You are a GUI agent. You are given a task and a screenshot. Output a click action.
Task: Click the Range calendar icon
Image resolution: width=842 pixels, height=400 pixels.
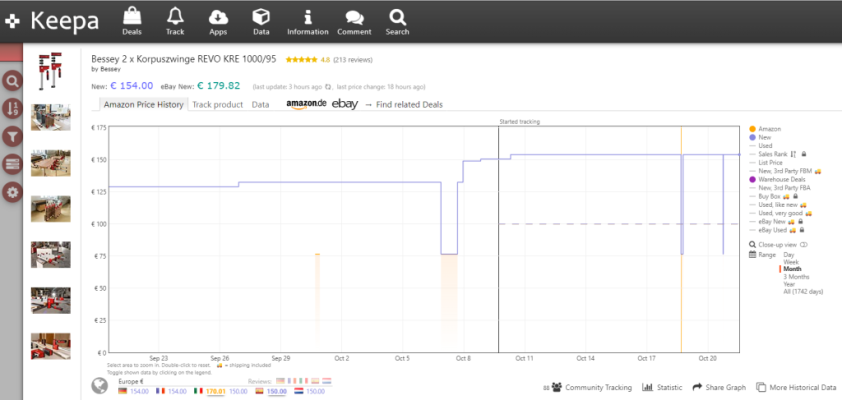point(752,254)
